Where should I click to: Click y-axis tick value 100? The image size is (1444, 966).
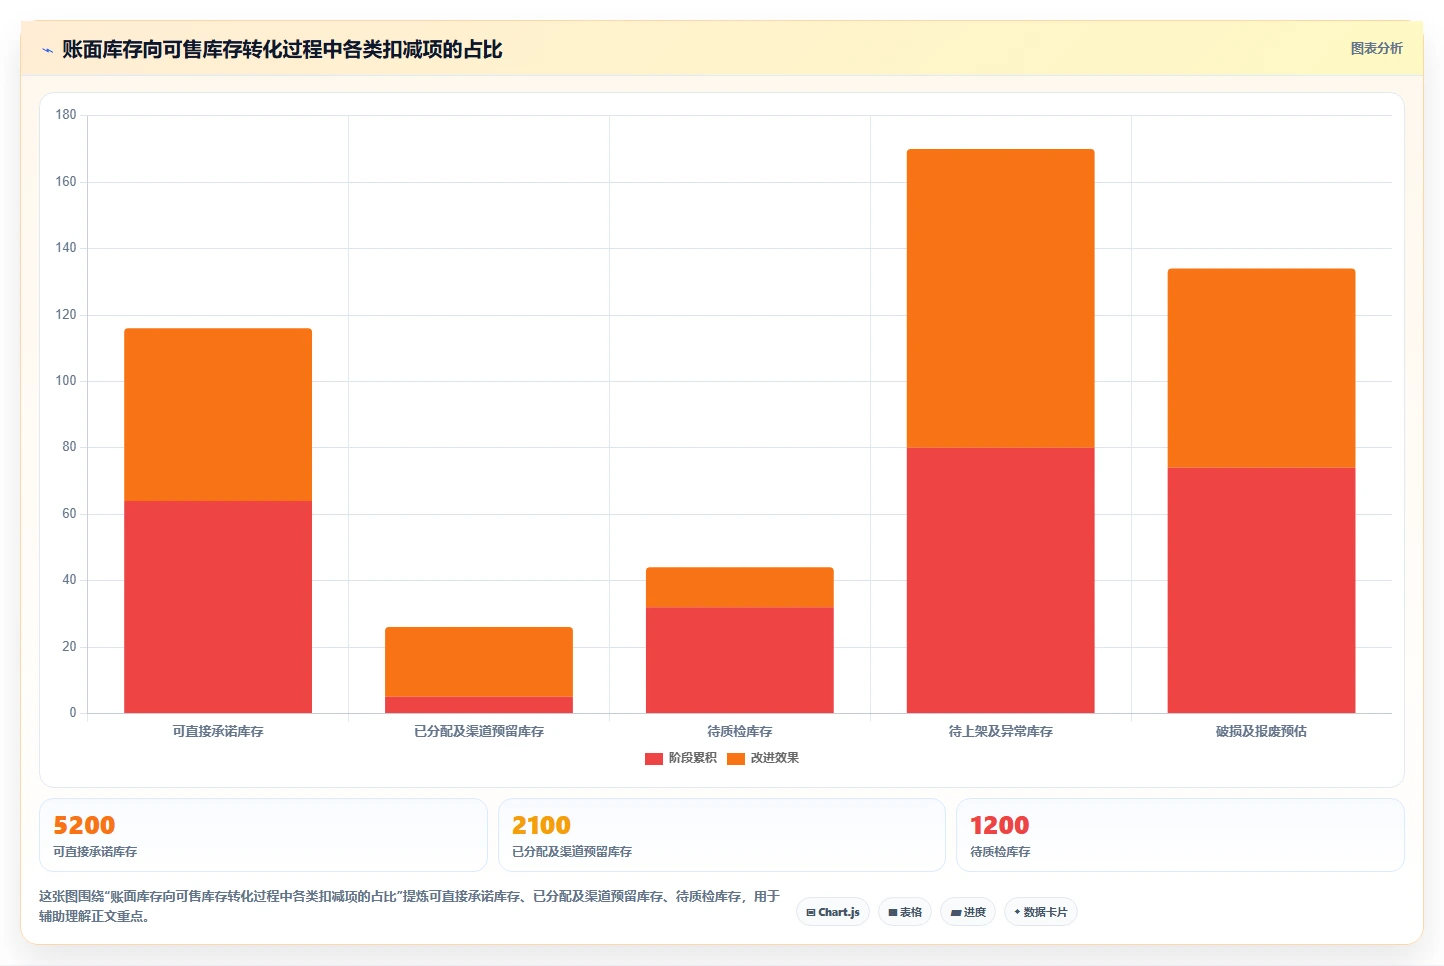point(66,381)
